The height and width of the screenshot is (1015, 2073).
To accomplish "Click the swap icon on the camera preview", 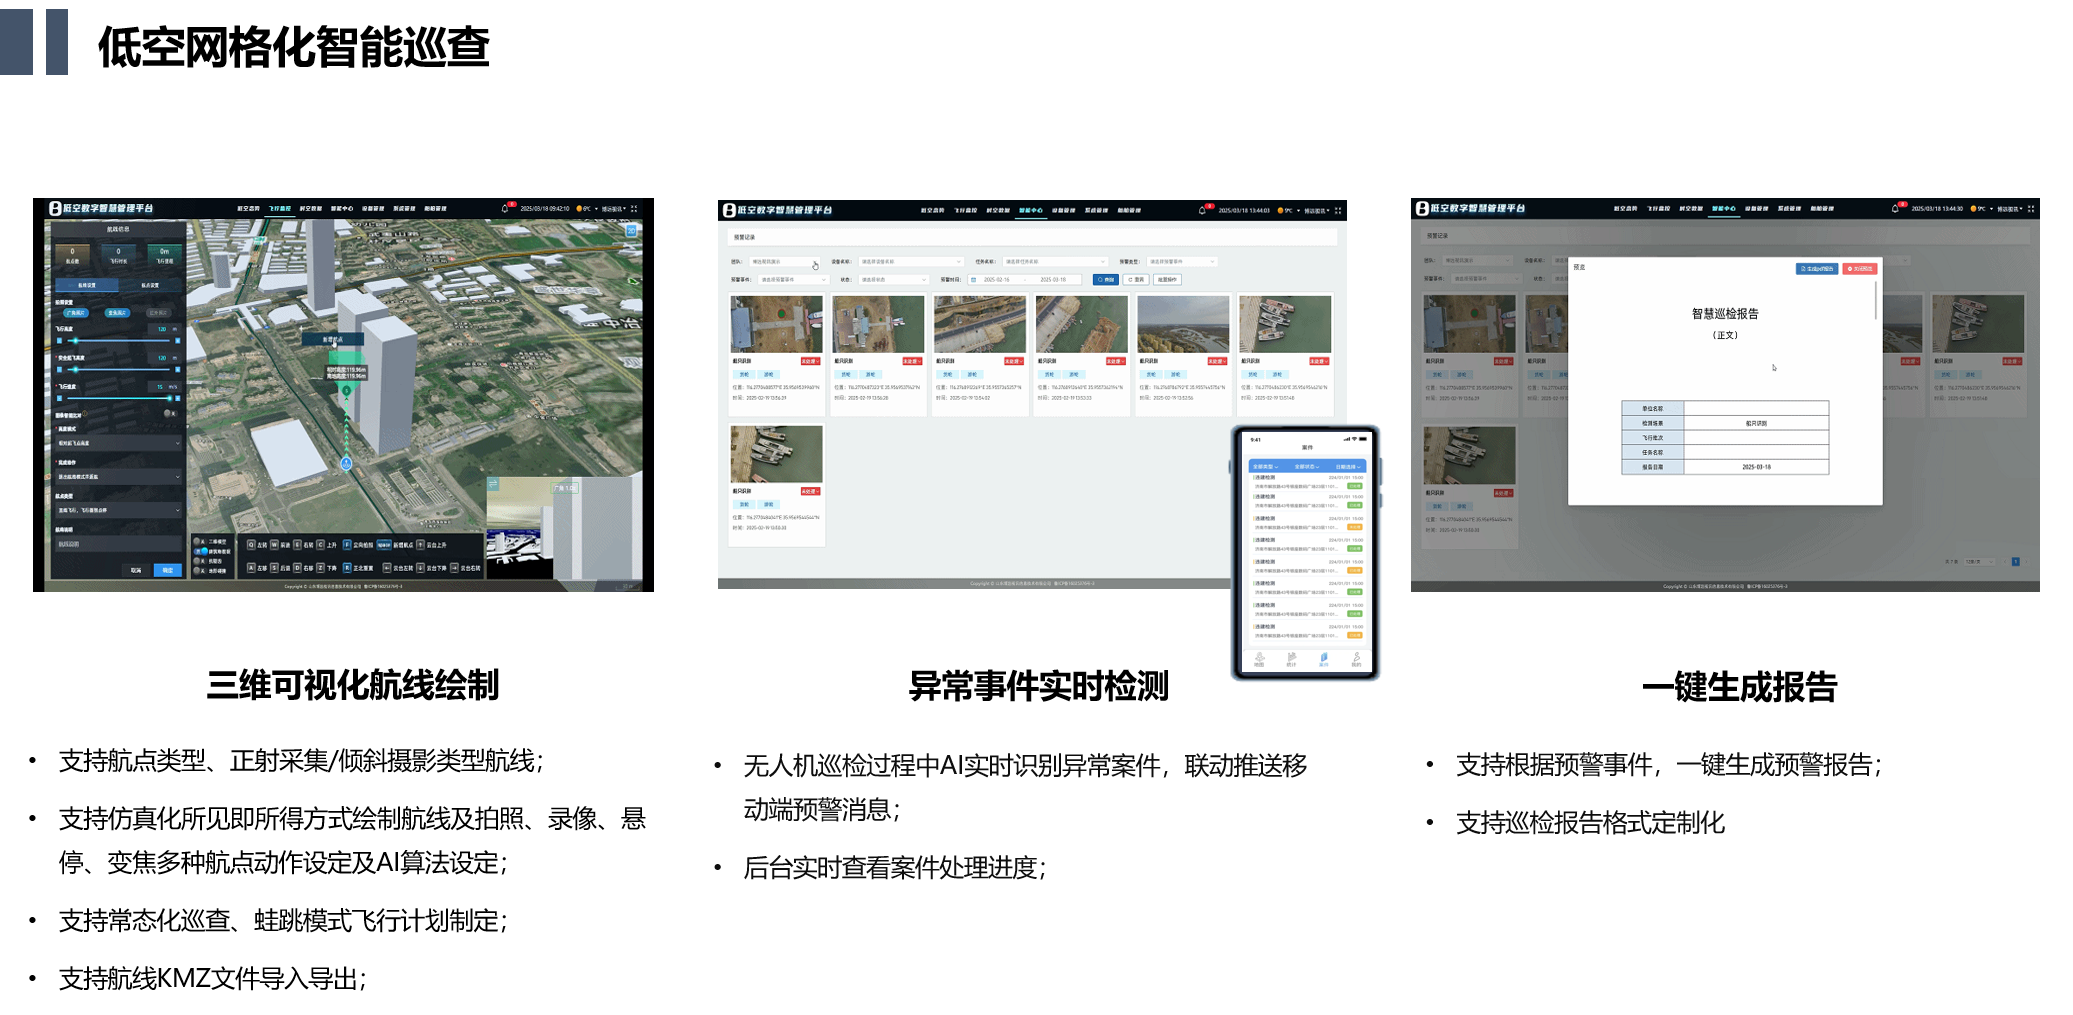I will [x=493, y=484].
